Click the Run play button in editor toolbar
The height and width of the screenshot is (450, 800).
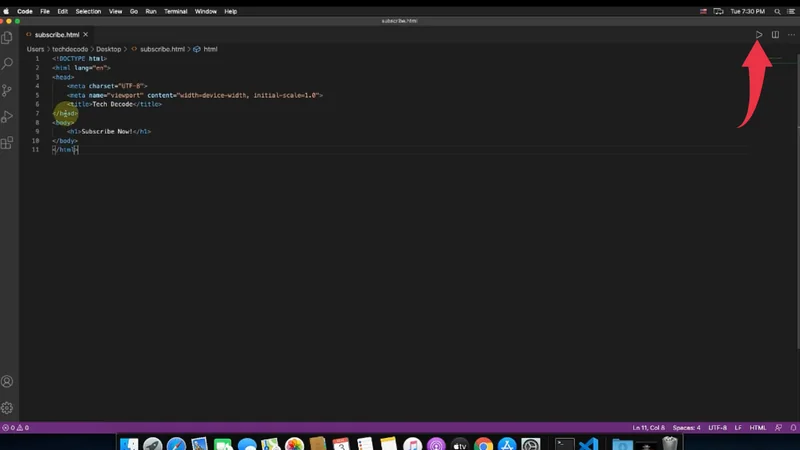pyautogui.click(x=759, y=35)
